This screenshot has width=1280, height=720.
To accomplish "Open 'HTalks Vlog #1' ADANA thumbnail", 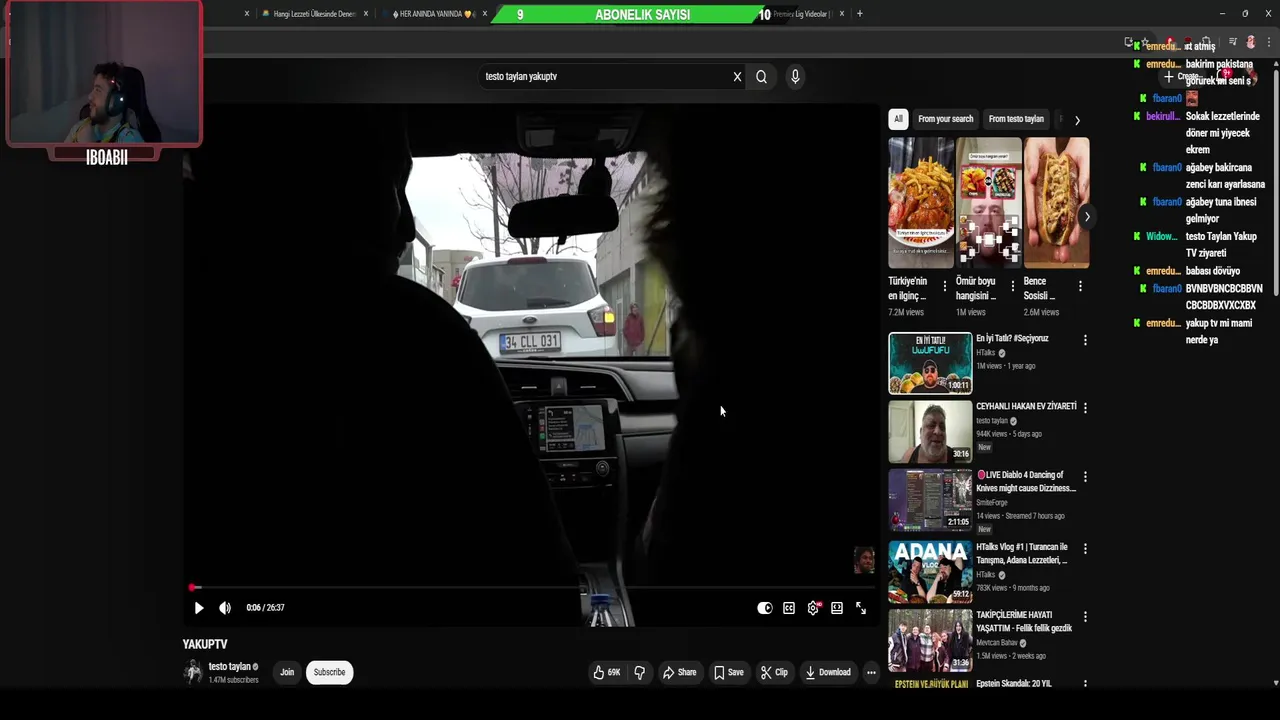I will (x=930, y=571).
